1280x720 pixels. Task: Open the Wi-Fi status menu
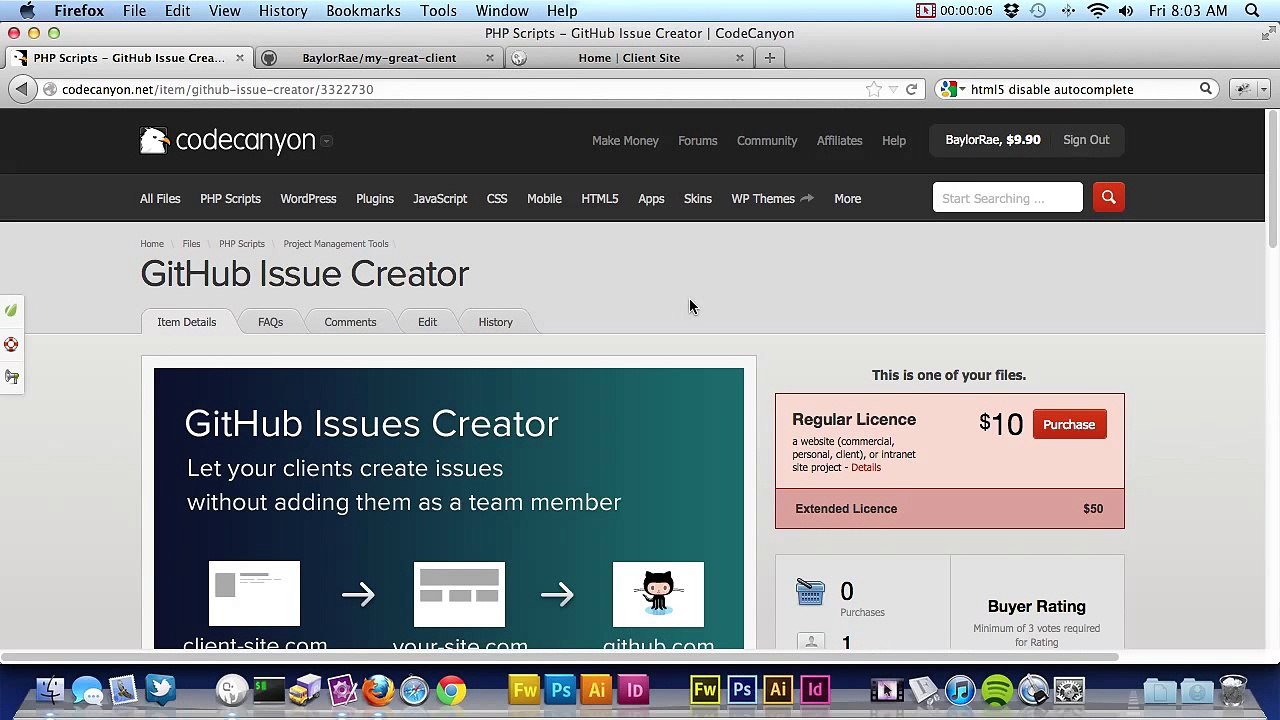pos(1097,11)
